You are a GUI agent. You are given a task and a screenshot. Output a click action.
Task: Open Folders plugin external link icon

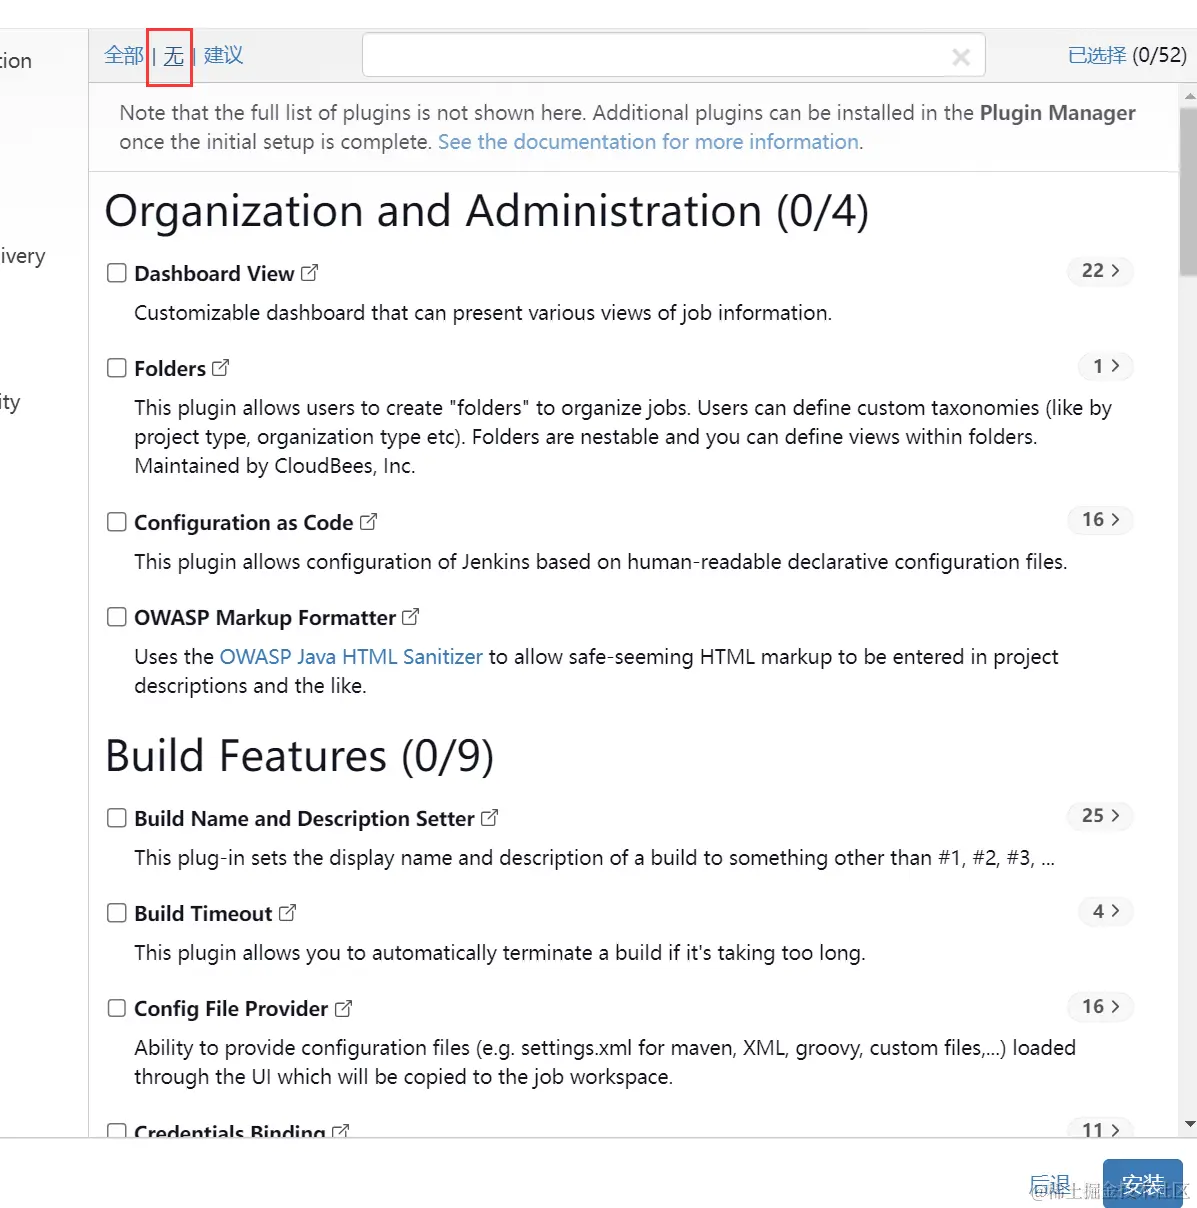click(221, 367)
